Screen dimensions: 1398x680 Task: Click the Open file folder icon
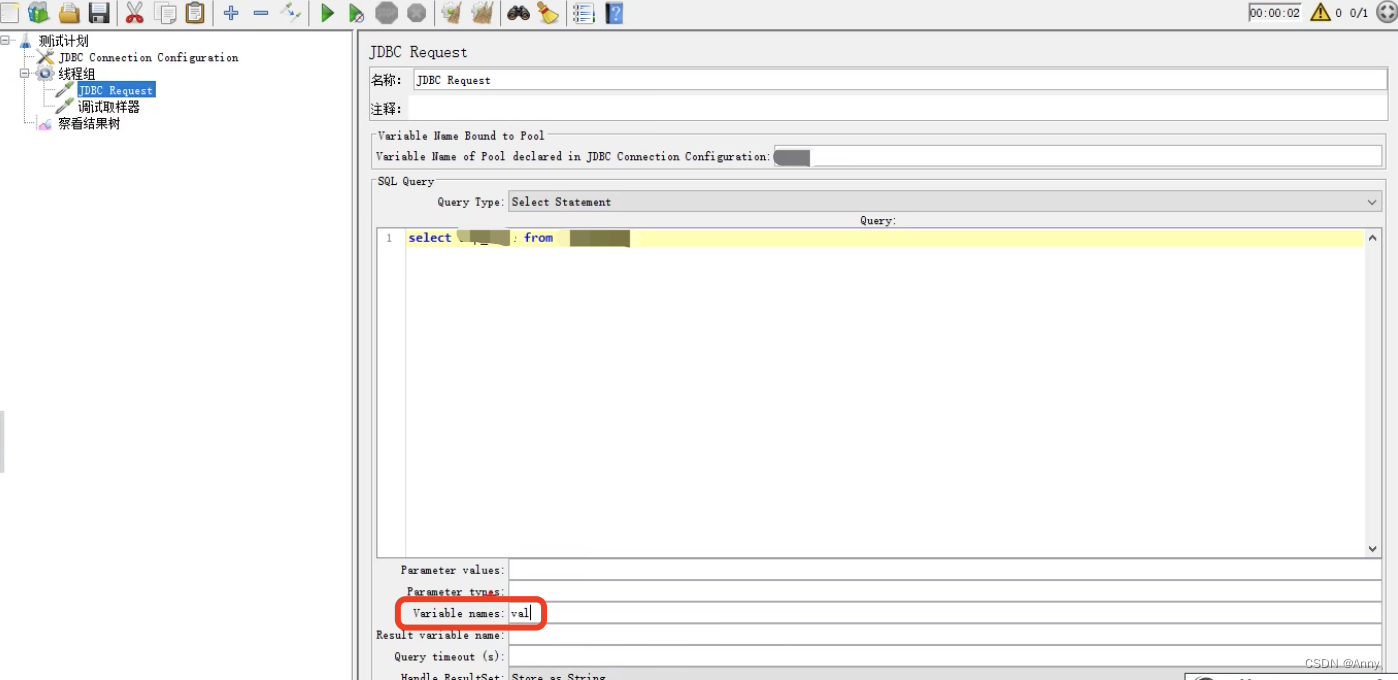[x=69, y=13]
